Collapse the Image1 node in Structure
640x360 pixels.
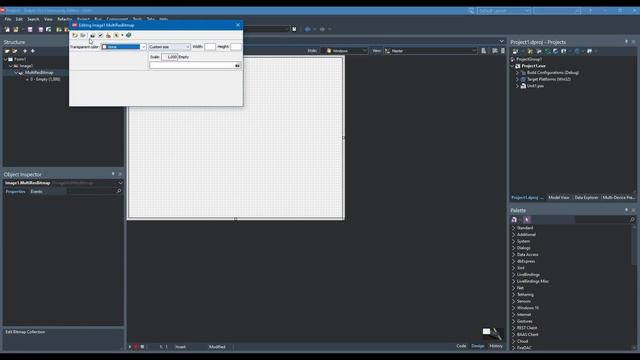tap(11, 66)
